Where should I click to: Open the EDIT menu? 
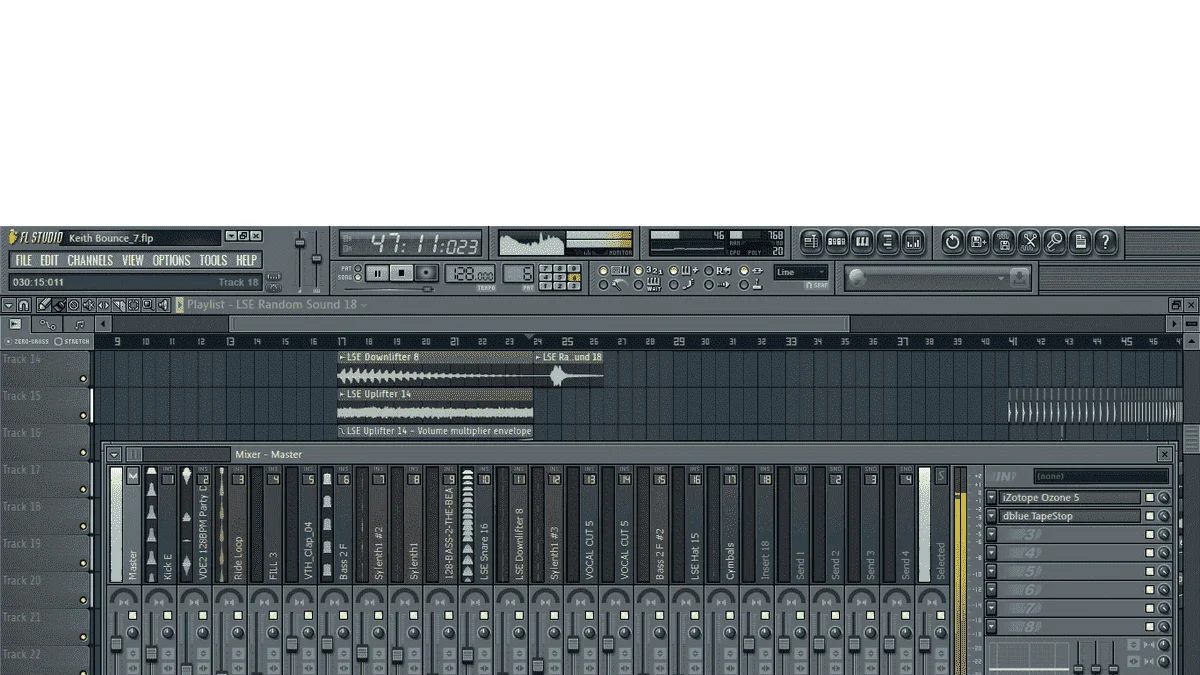click(49, 260)
